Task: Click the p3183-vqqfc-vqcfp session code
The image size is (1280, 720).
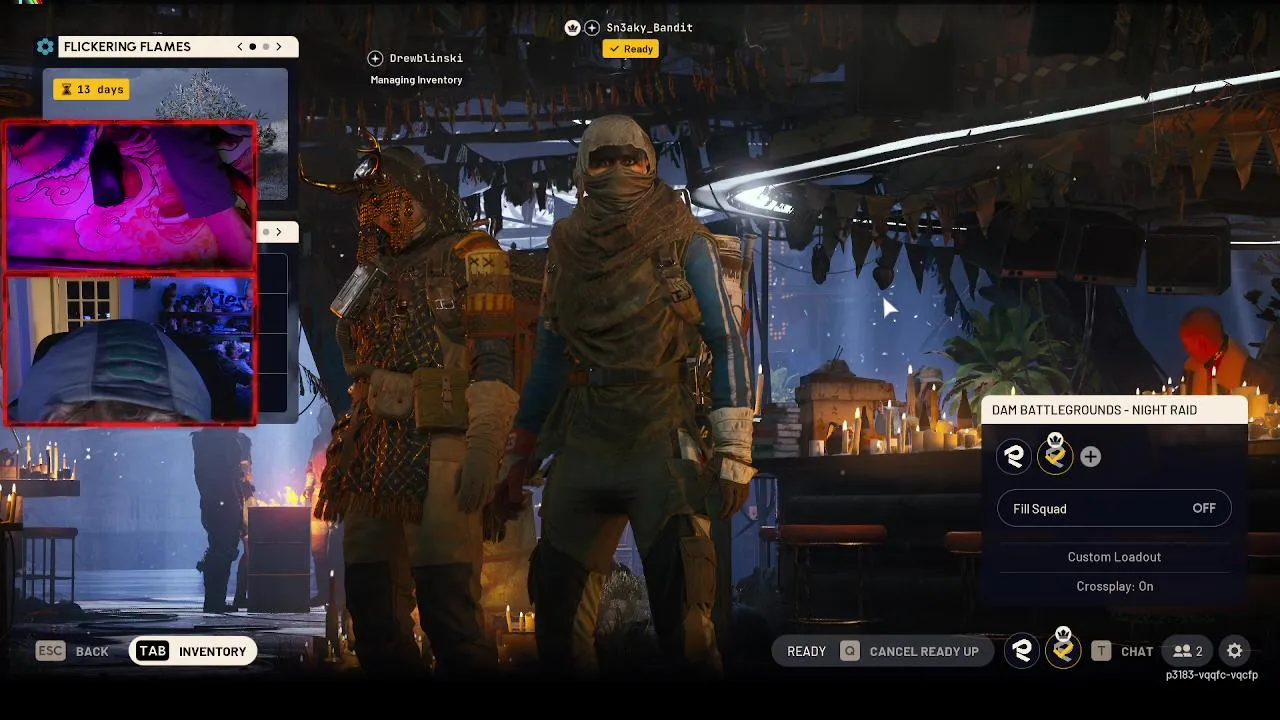Action: [x=1211, y=675]
